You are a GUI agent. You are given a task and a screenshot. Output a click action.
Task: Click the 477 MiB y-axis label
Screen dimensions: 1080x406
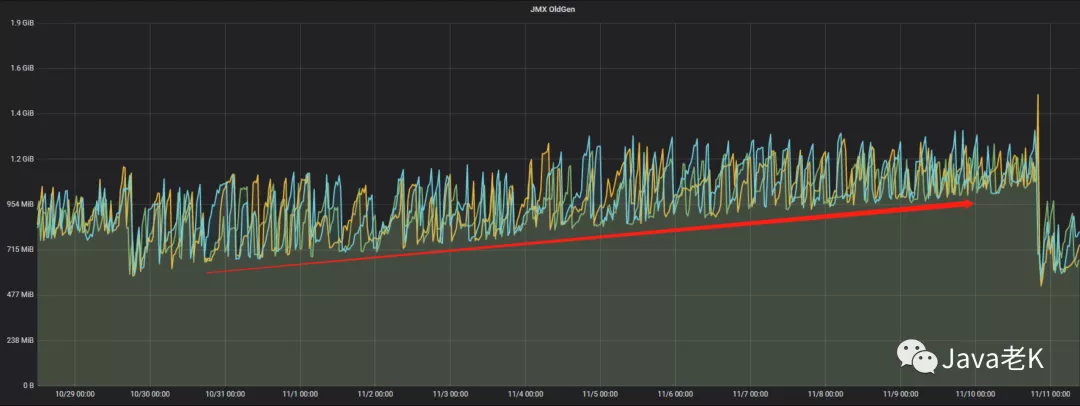click(19, 294)
